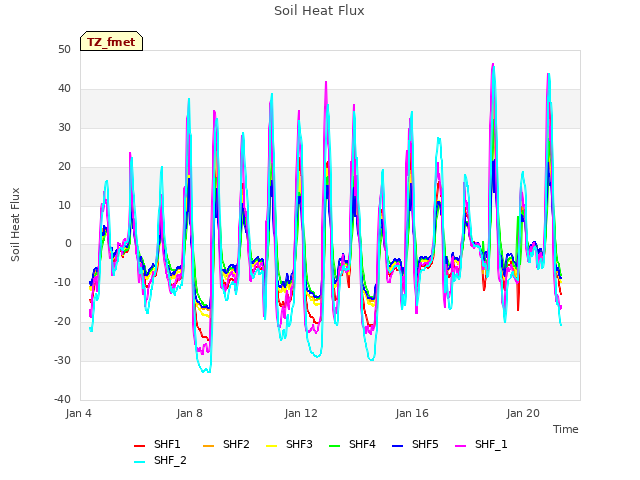Click the blue SHF5 legend color marker

398,446
